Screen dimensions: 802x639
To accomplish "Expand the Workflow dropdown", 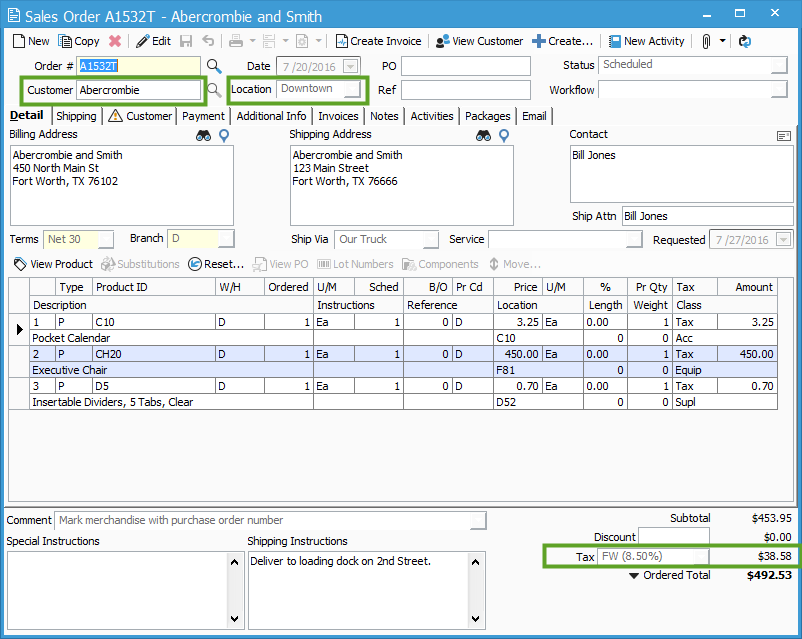I will click(x=779, y=90).
